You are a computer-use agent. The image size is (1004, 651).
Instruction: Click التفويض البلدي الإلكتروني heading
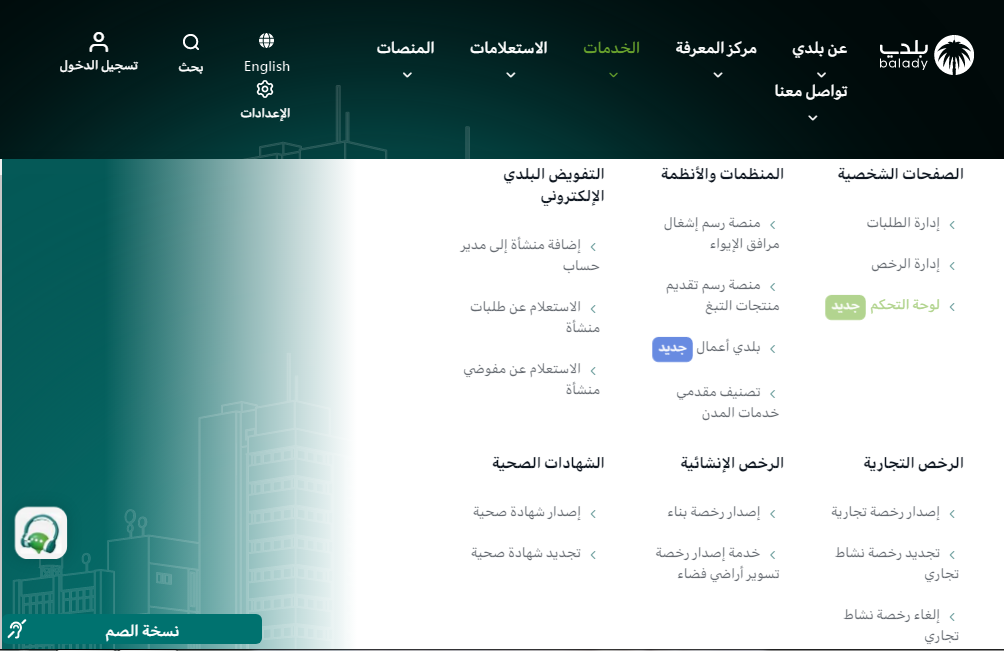[554, 185]
